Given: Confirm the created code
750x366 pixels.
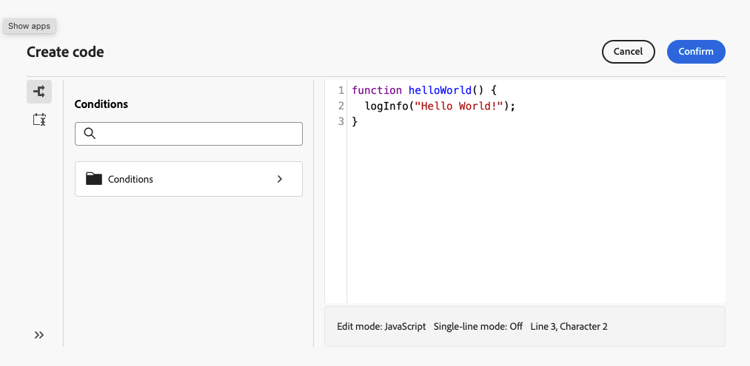Looking at the screenshot, I should click(696, 52).
